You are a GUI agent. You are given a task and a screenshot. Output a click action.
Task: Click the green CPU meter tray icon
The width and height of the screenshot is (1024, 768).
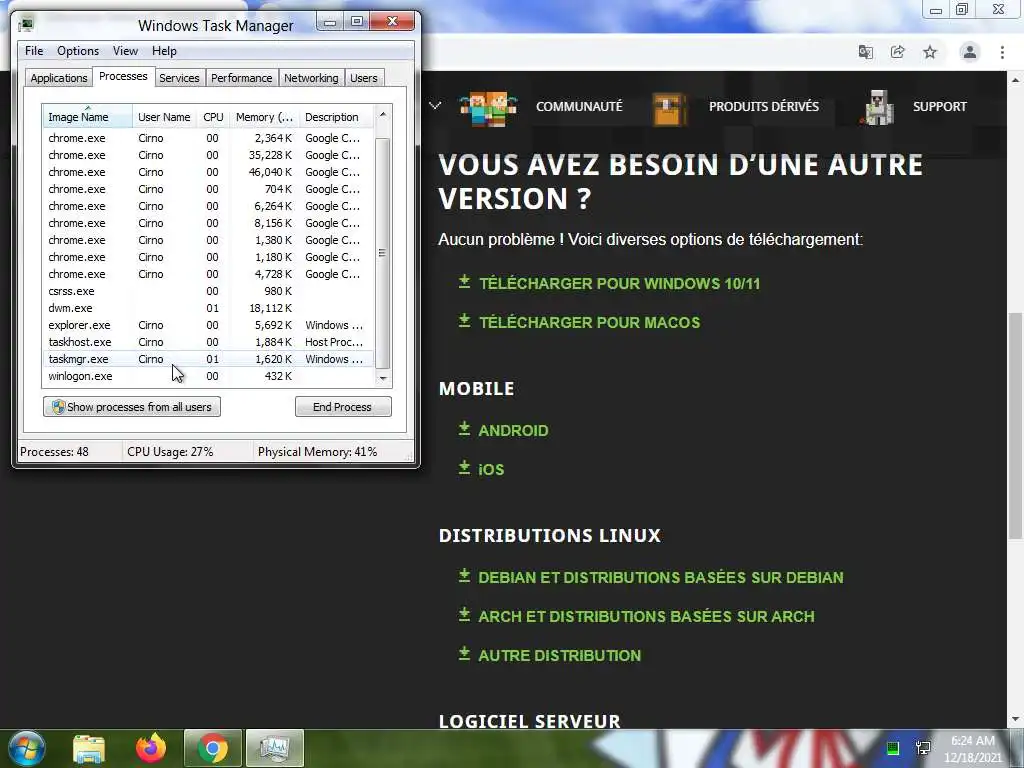click(x=893, y=748)
